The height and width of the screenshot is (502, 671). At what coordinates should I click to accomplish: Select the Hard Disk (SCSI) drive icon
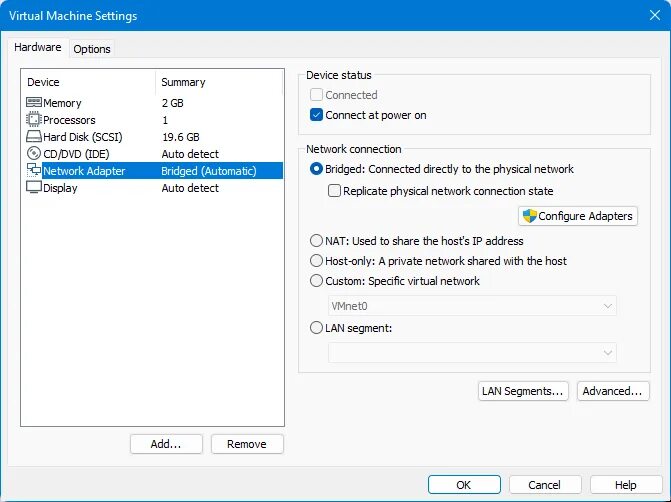click(34, 137)
